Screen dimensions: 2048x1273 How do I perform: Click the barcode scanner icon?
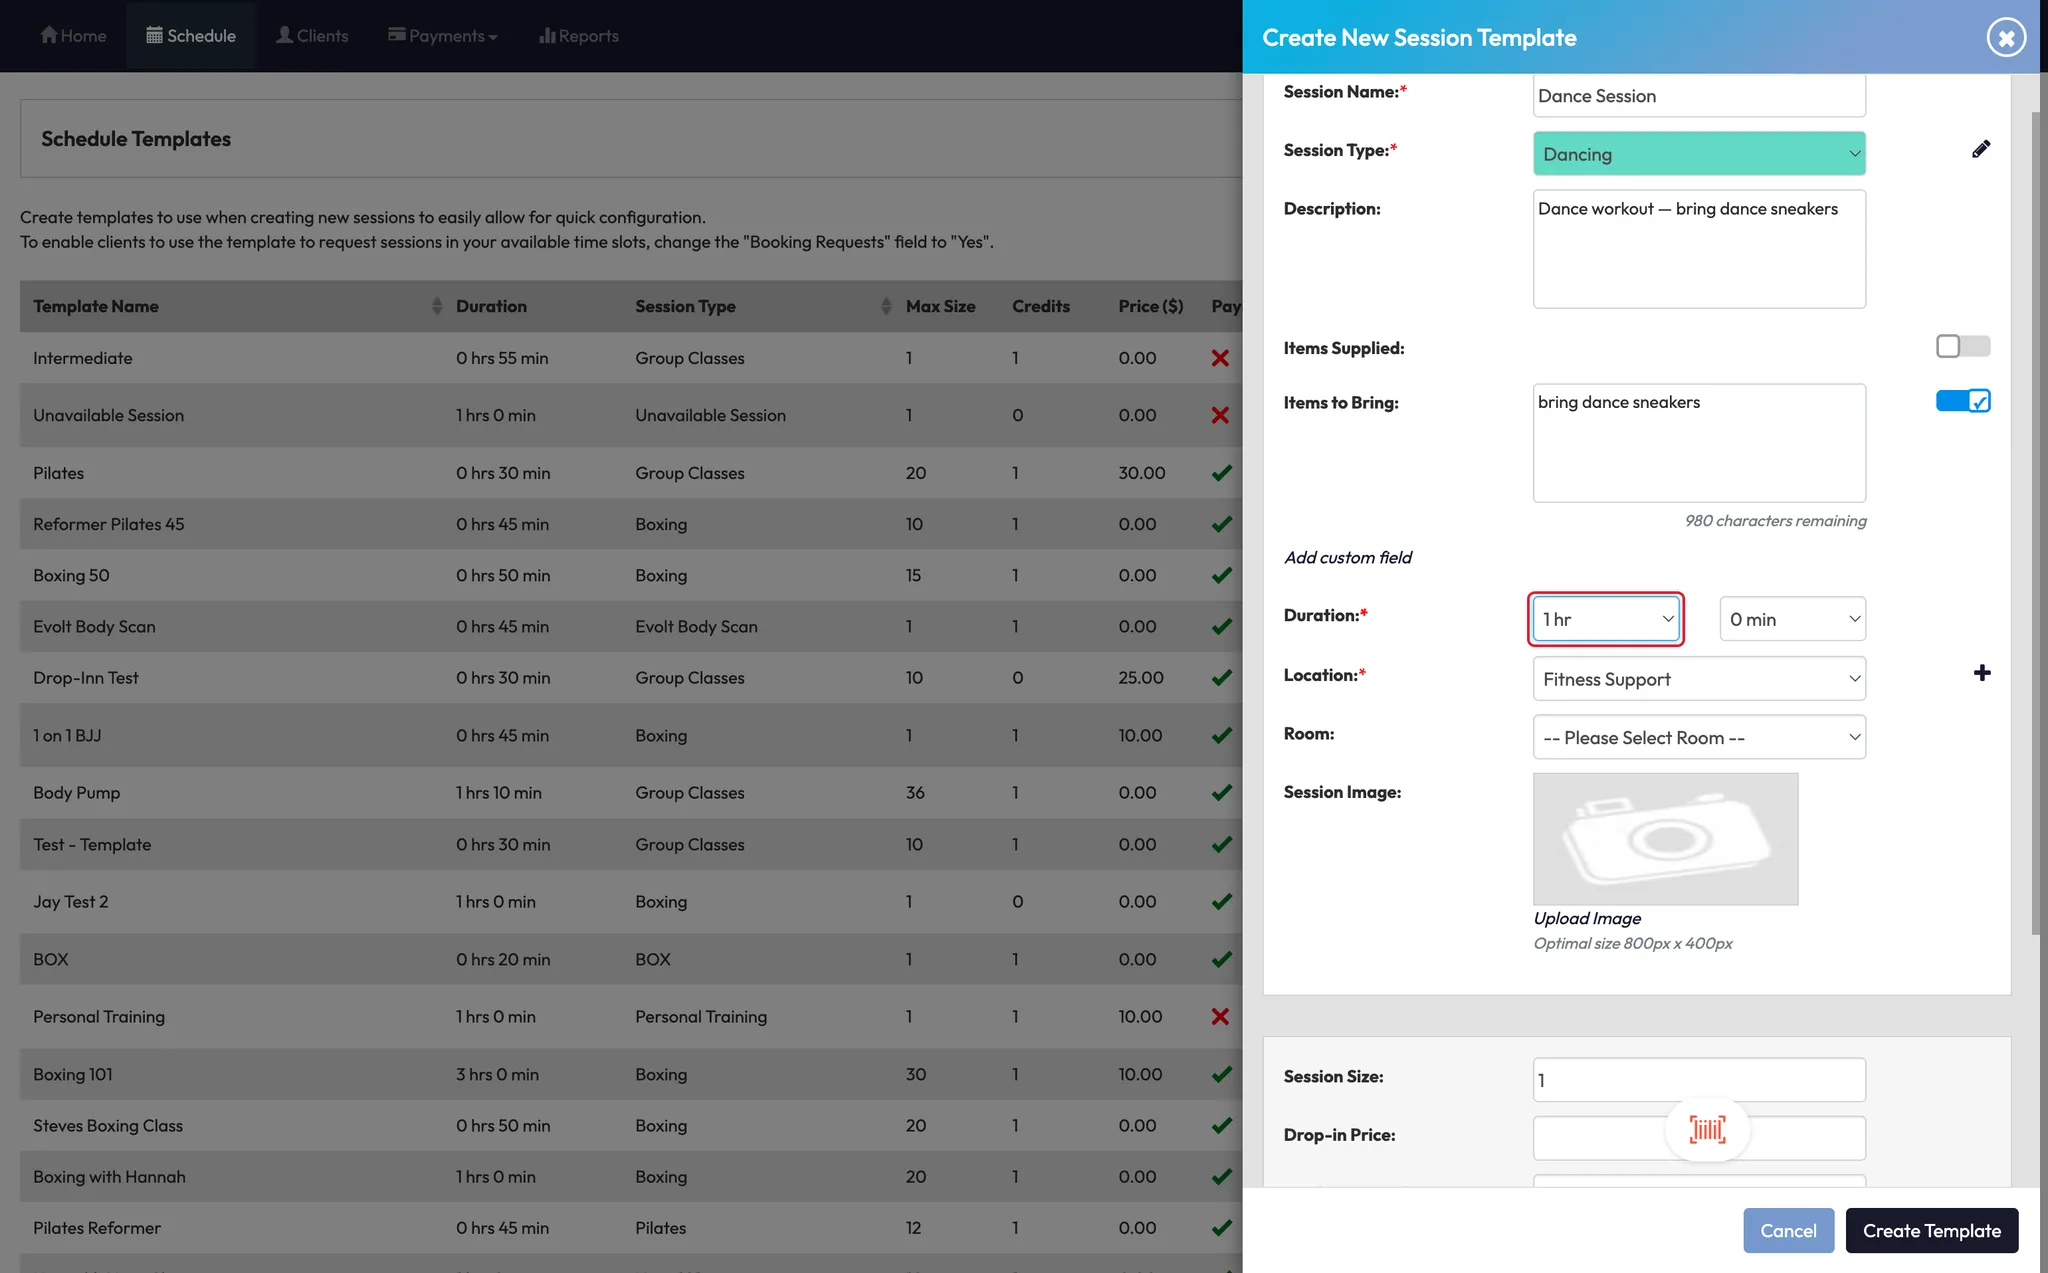(x=1707, y=1130)
